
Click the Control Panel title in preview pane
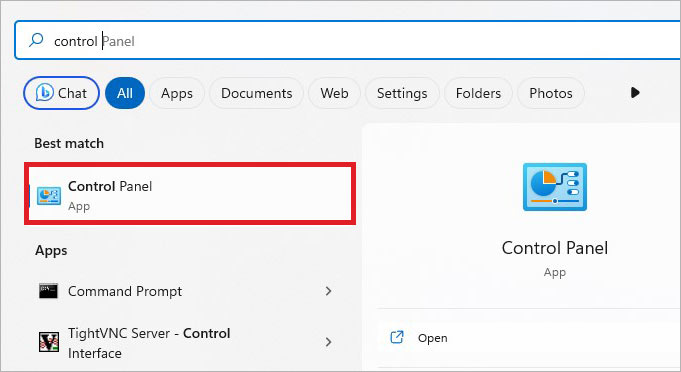pos(555,248)
